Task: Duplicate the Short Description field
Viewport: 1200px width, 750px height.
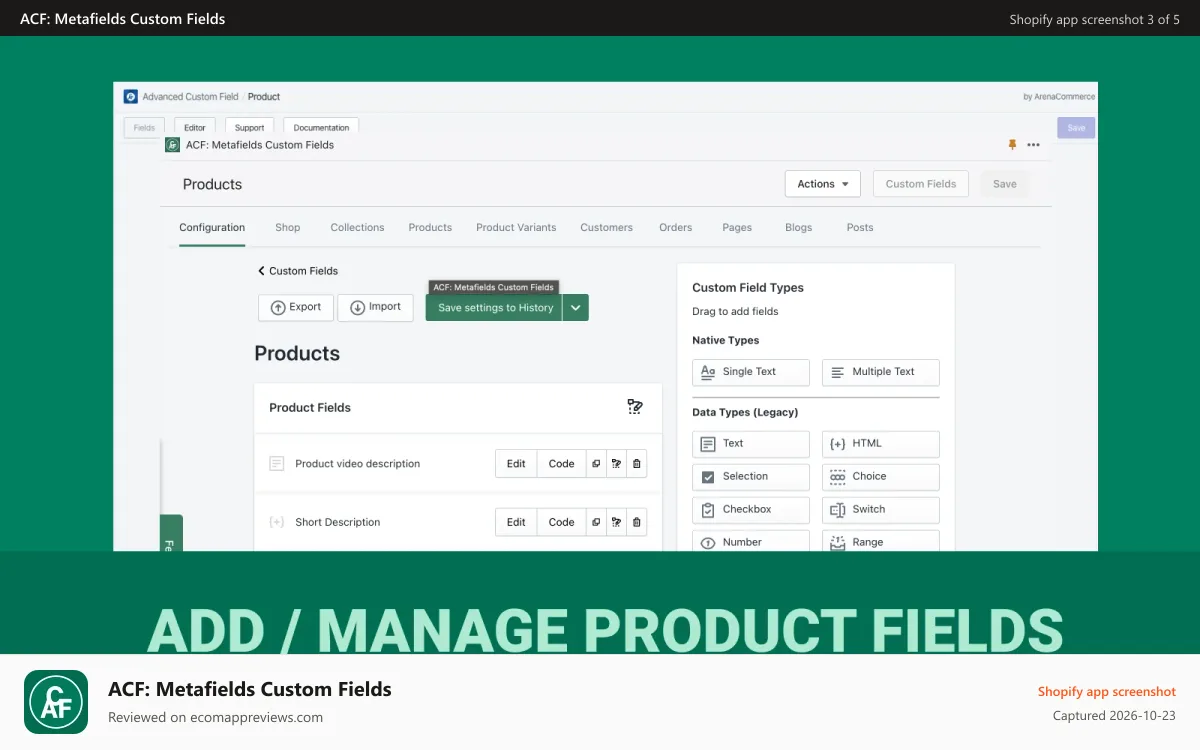Action: pos(596,522)
